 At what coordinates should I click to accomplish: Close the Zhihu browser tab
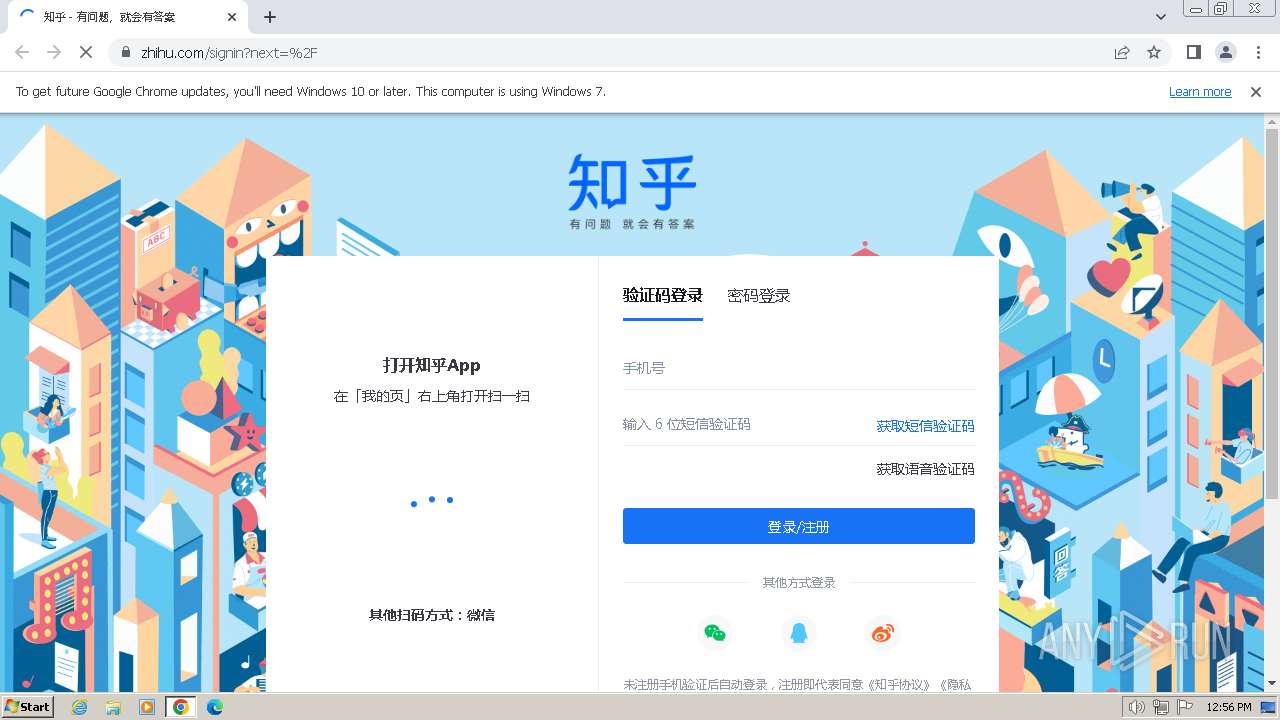[x=232, y=17]
